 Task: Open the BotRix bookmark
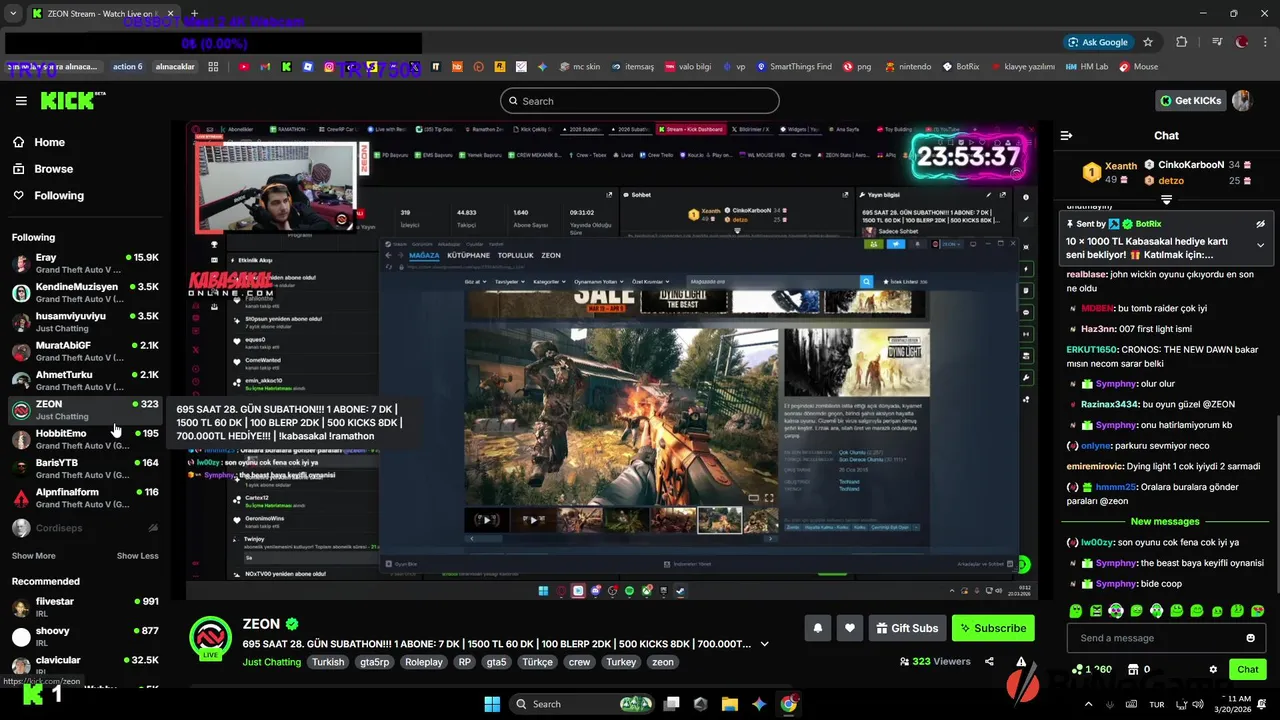pyautogui.click(x=960, y=67)
